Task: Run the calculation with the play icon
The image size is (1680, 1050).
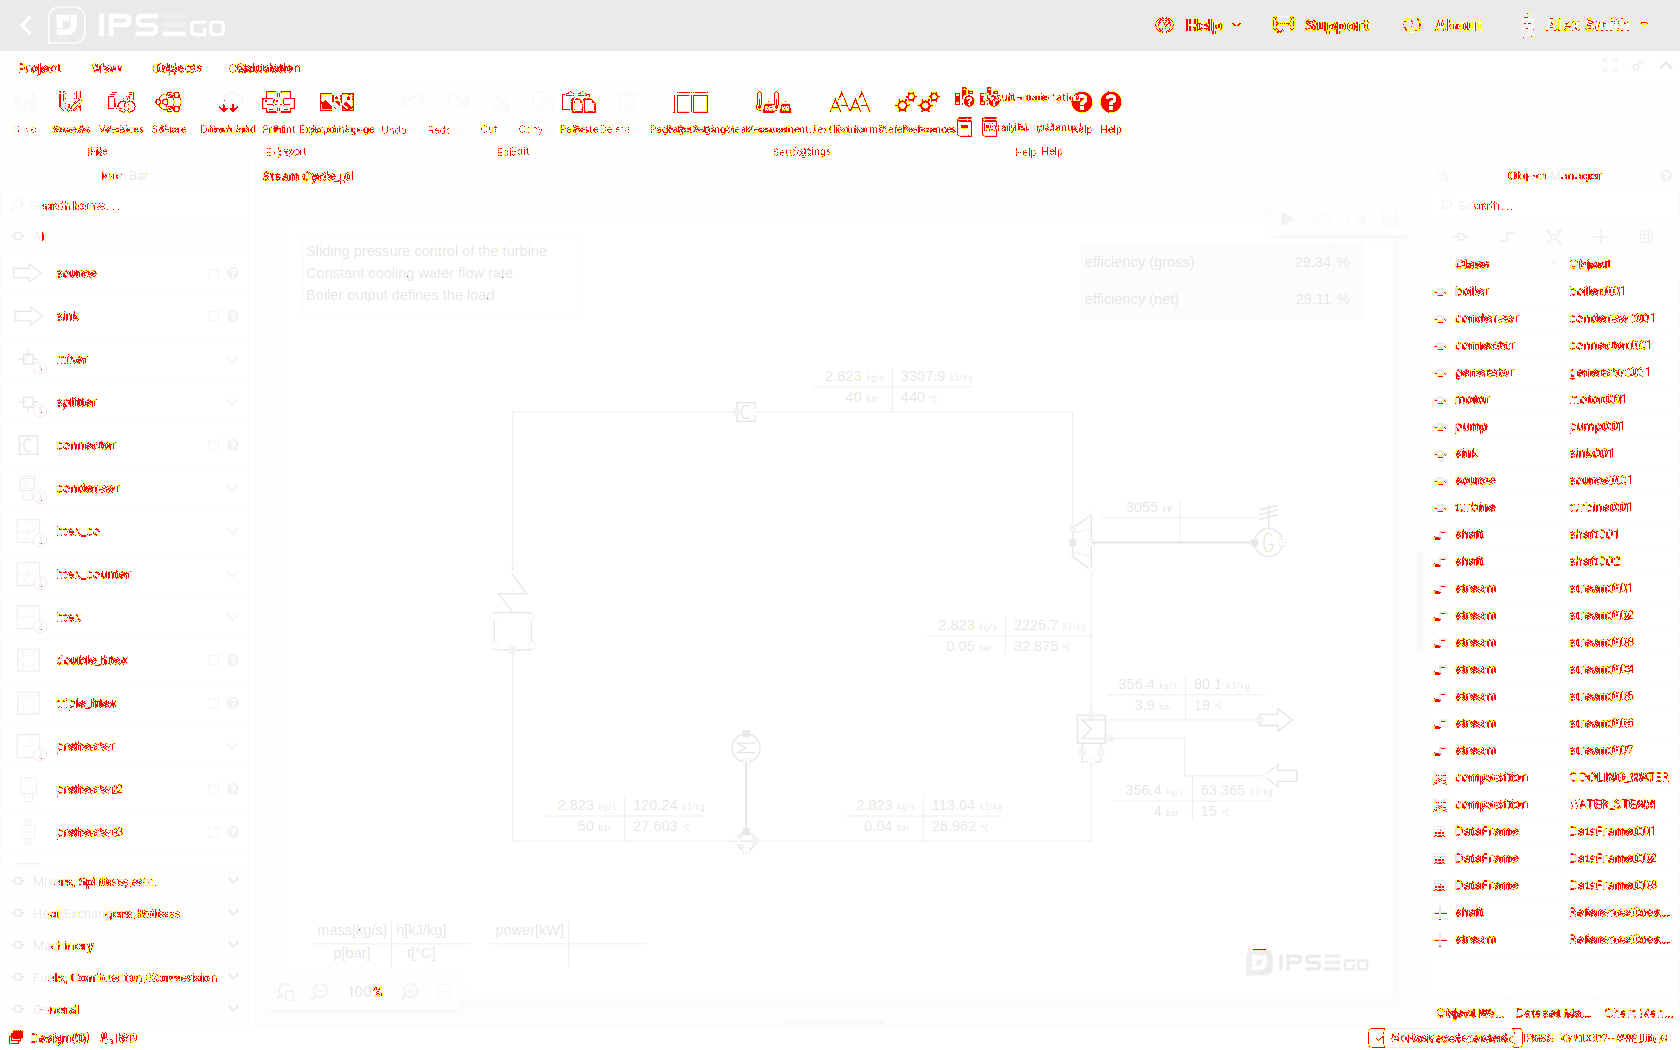Action: 1288,219
